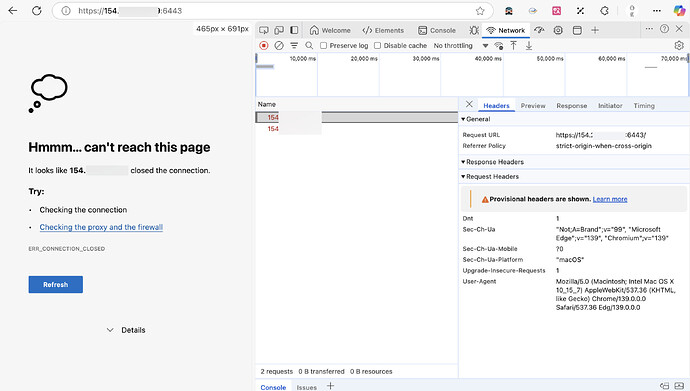This screenshot has width=690, height=391.
Task: Expand the Details section on error page
Action: pyautogui.click(x=126, y=330)
